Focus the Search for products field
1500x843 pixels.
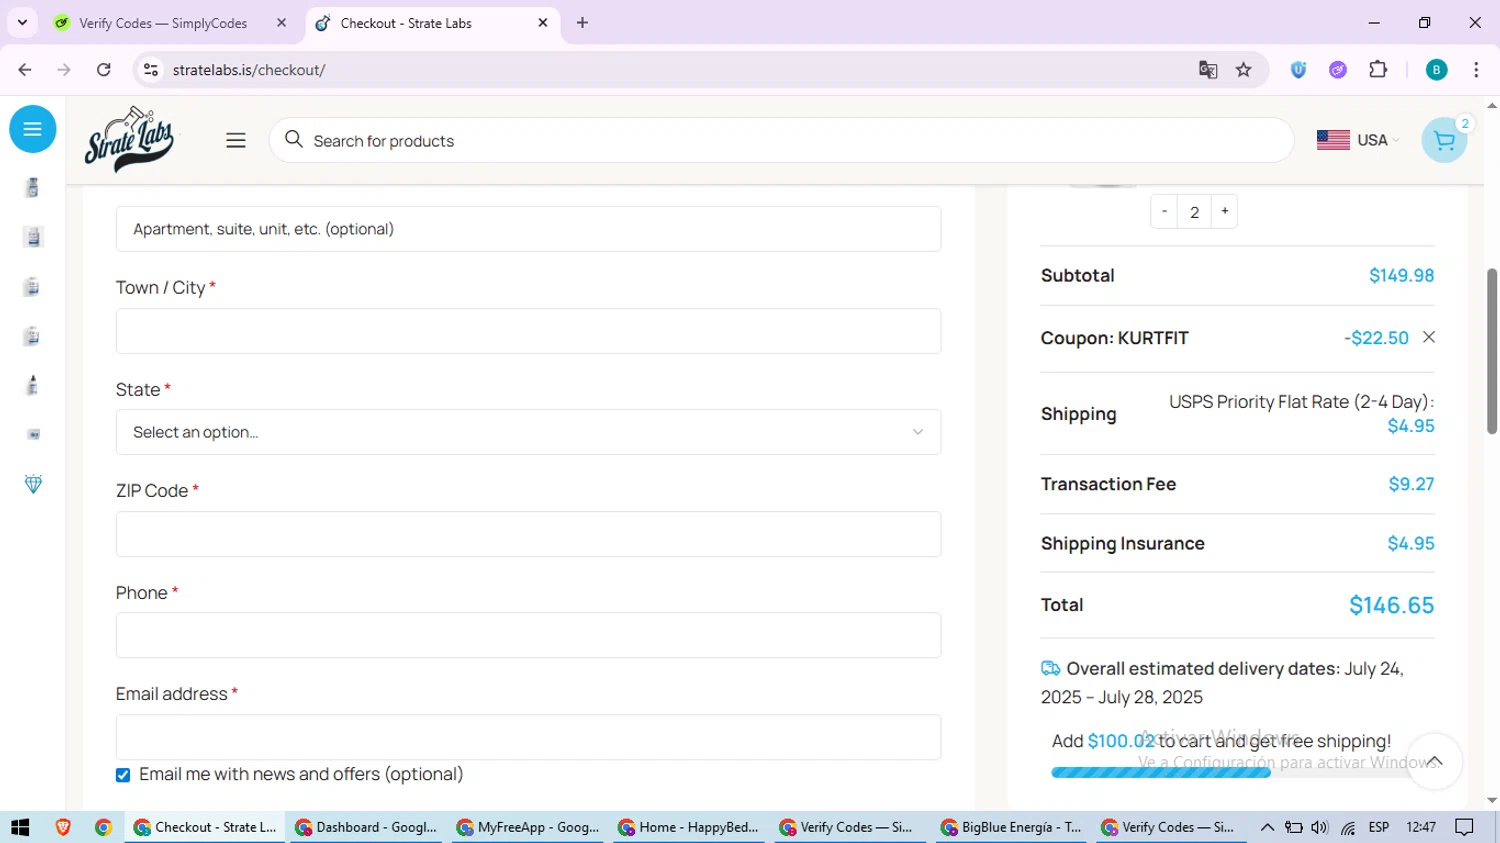pyautogui.click(x=781, y=141)
